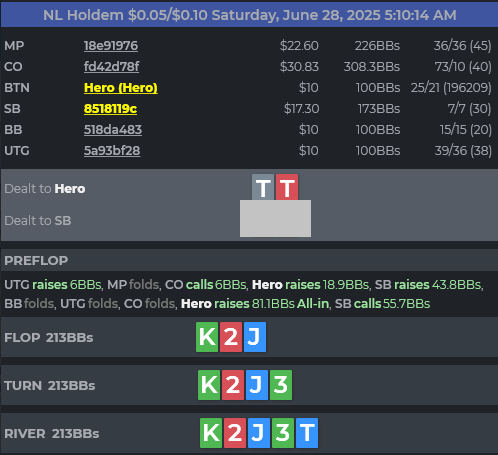Click the NL Holdem header title bar
This screenshot has height=455, width=498.
coord(249,15)
